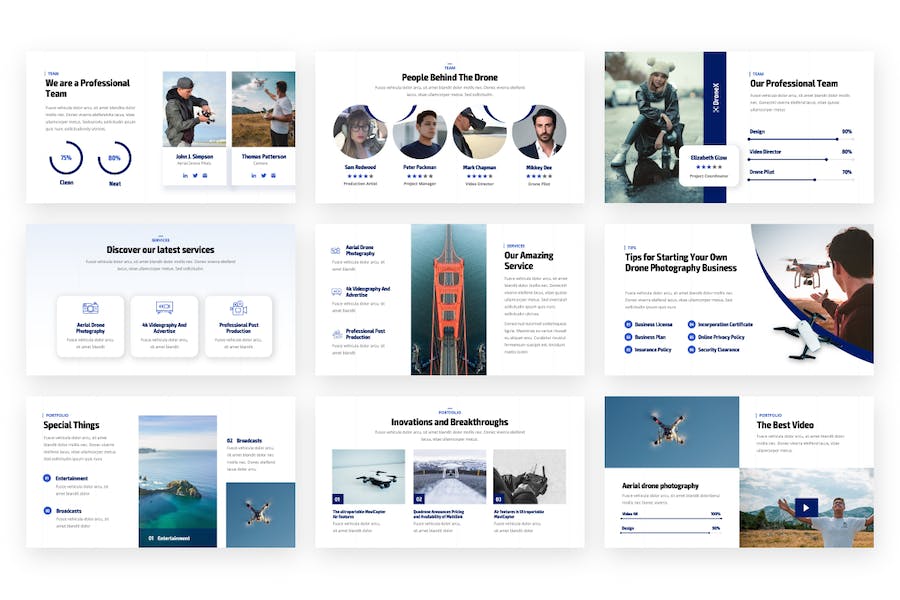Click the Elizabeth Glow name card
The height and width of the screenshot is (600, 900).
coord(708,166)
